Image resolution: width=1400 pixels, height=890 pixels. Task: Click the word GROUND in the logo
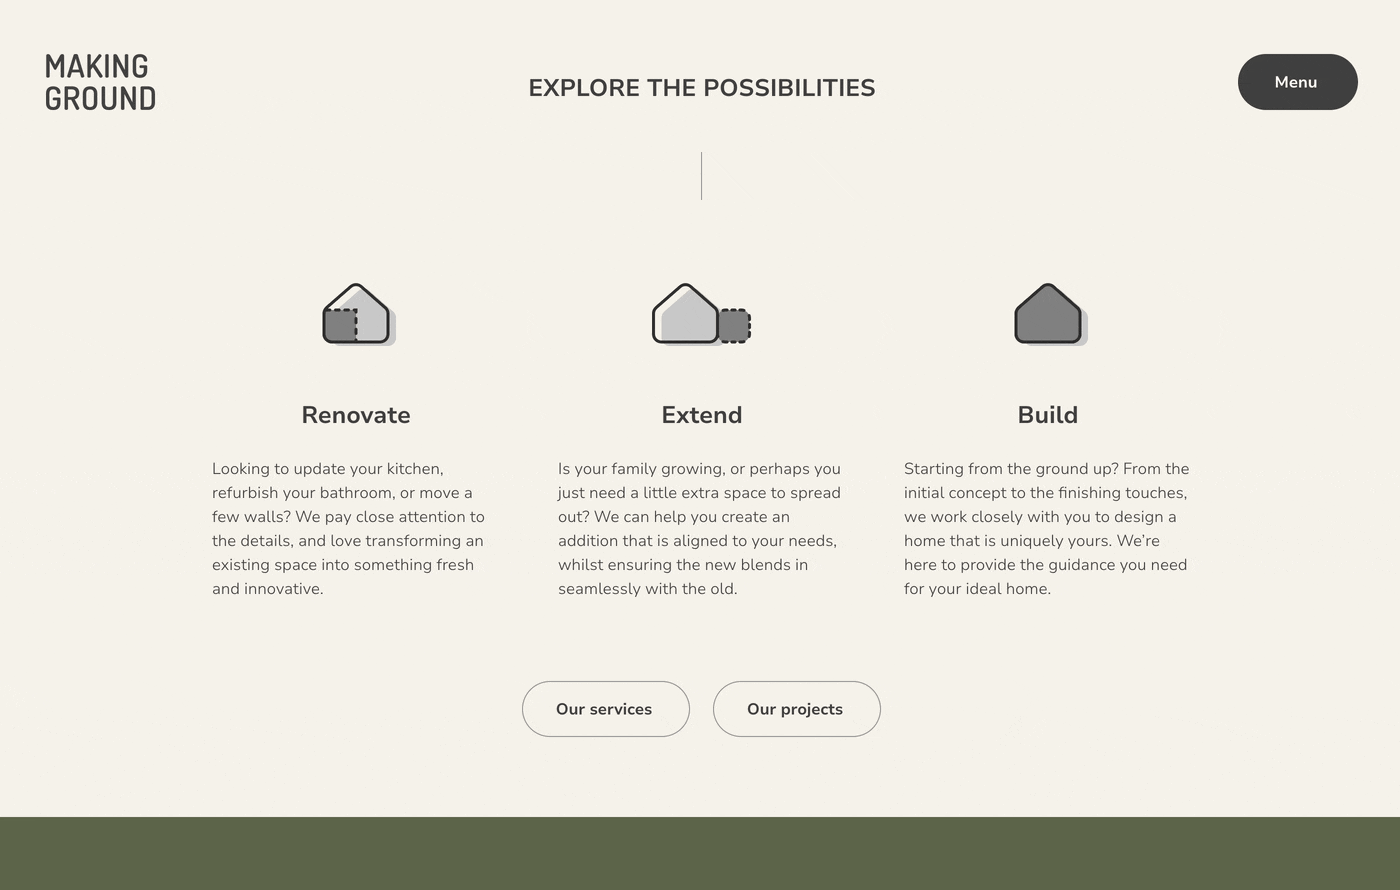pyautogui.click(x=100, y=98)
